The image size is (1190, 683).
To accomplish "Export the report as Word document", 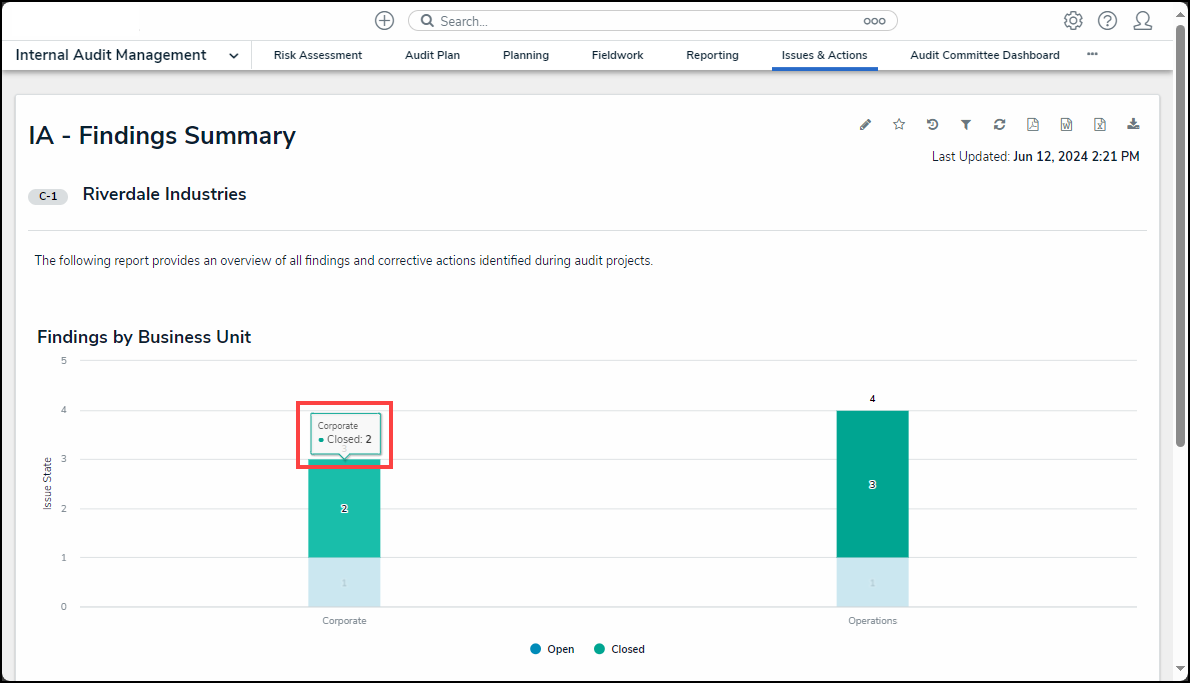I will pyautogui.click(x=1066, y=125).
